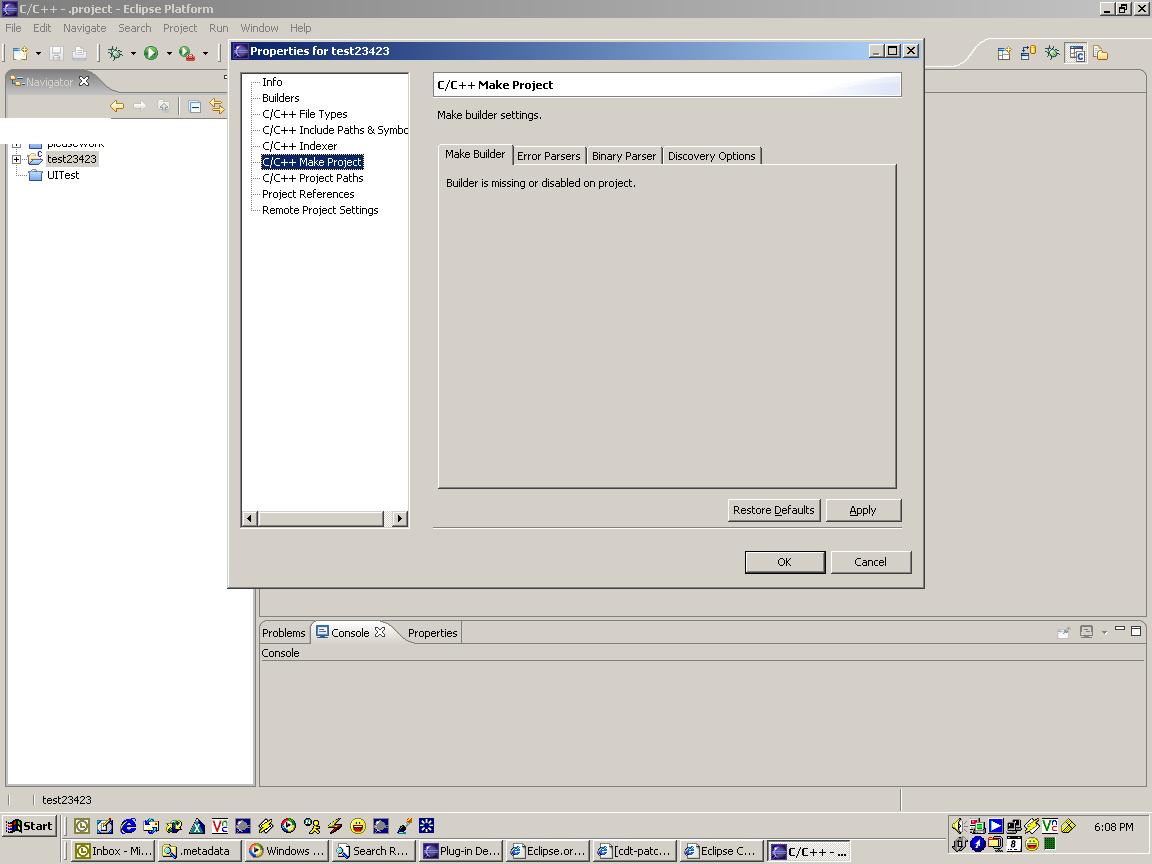Maximize the Console panel
The image size is (1152, 864).
(x=1136, y=631)
